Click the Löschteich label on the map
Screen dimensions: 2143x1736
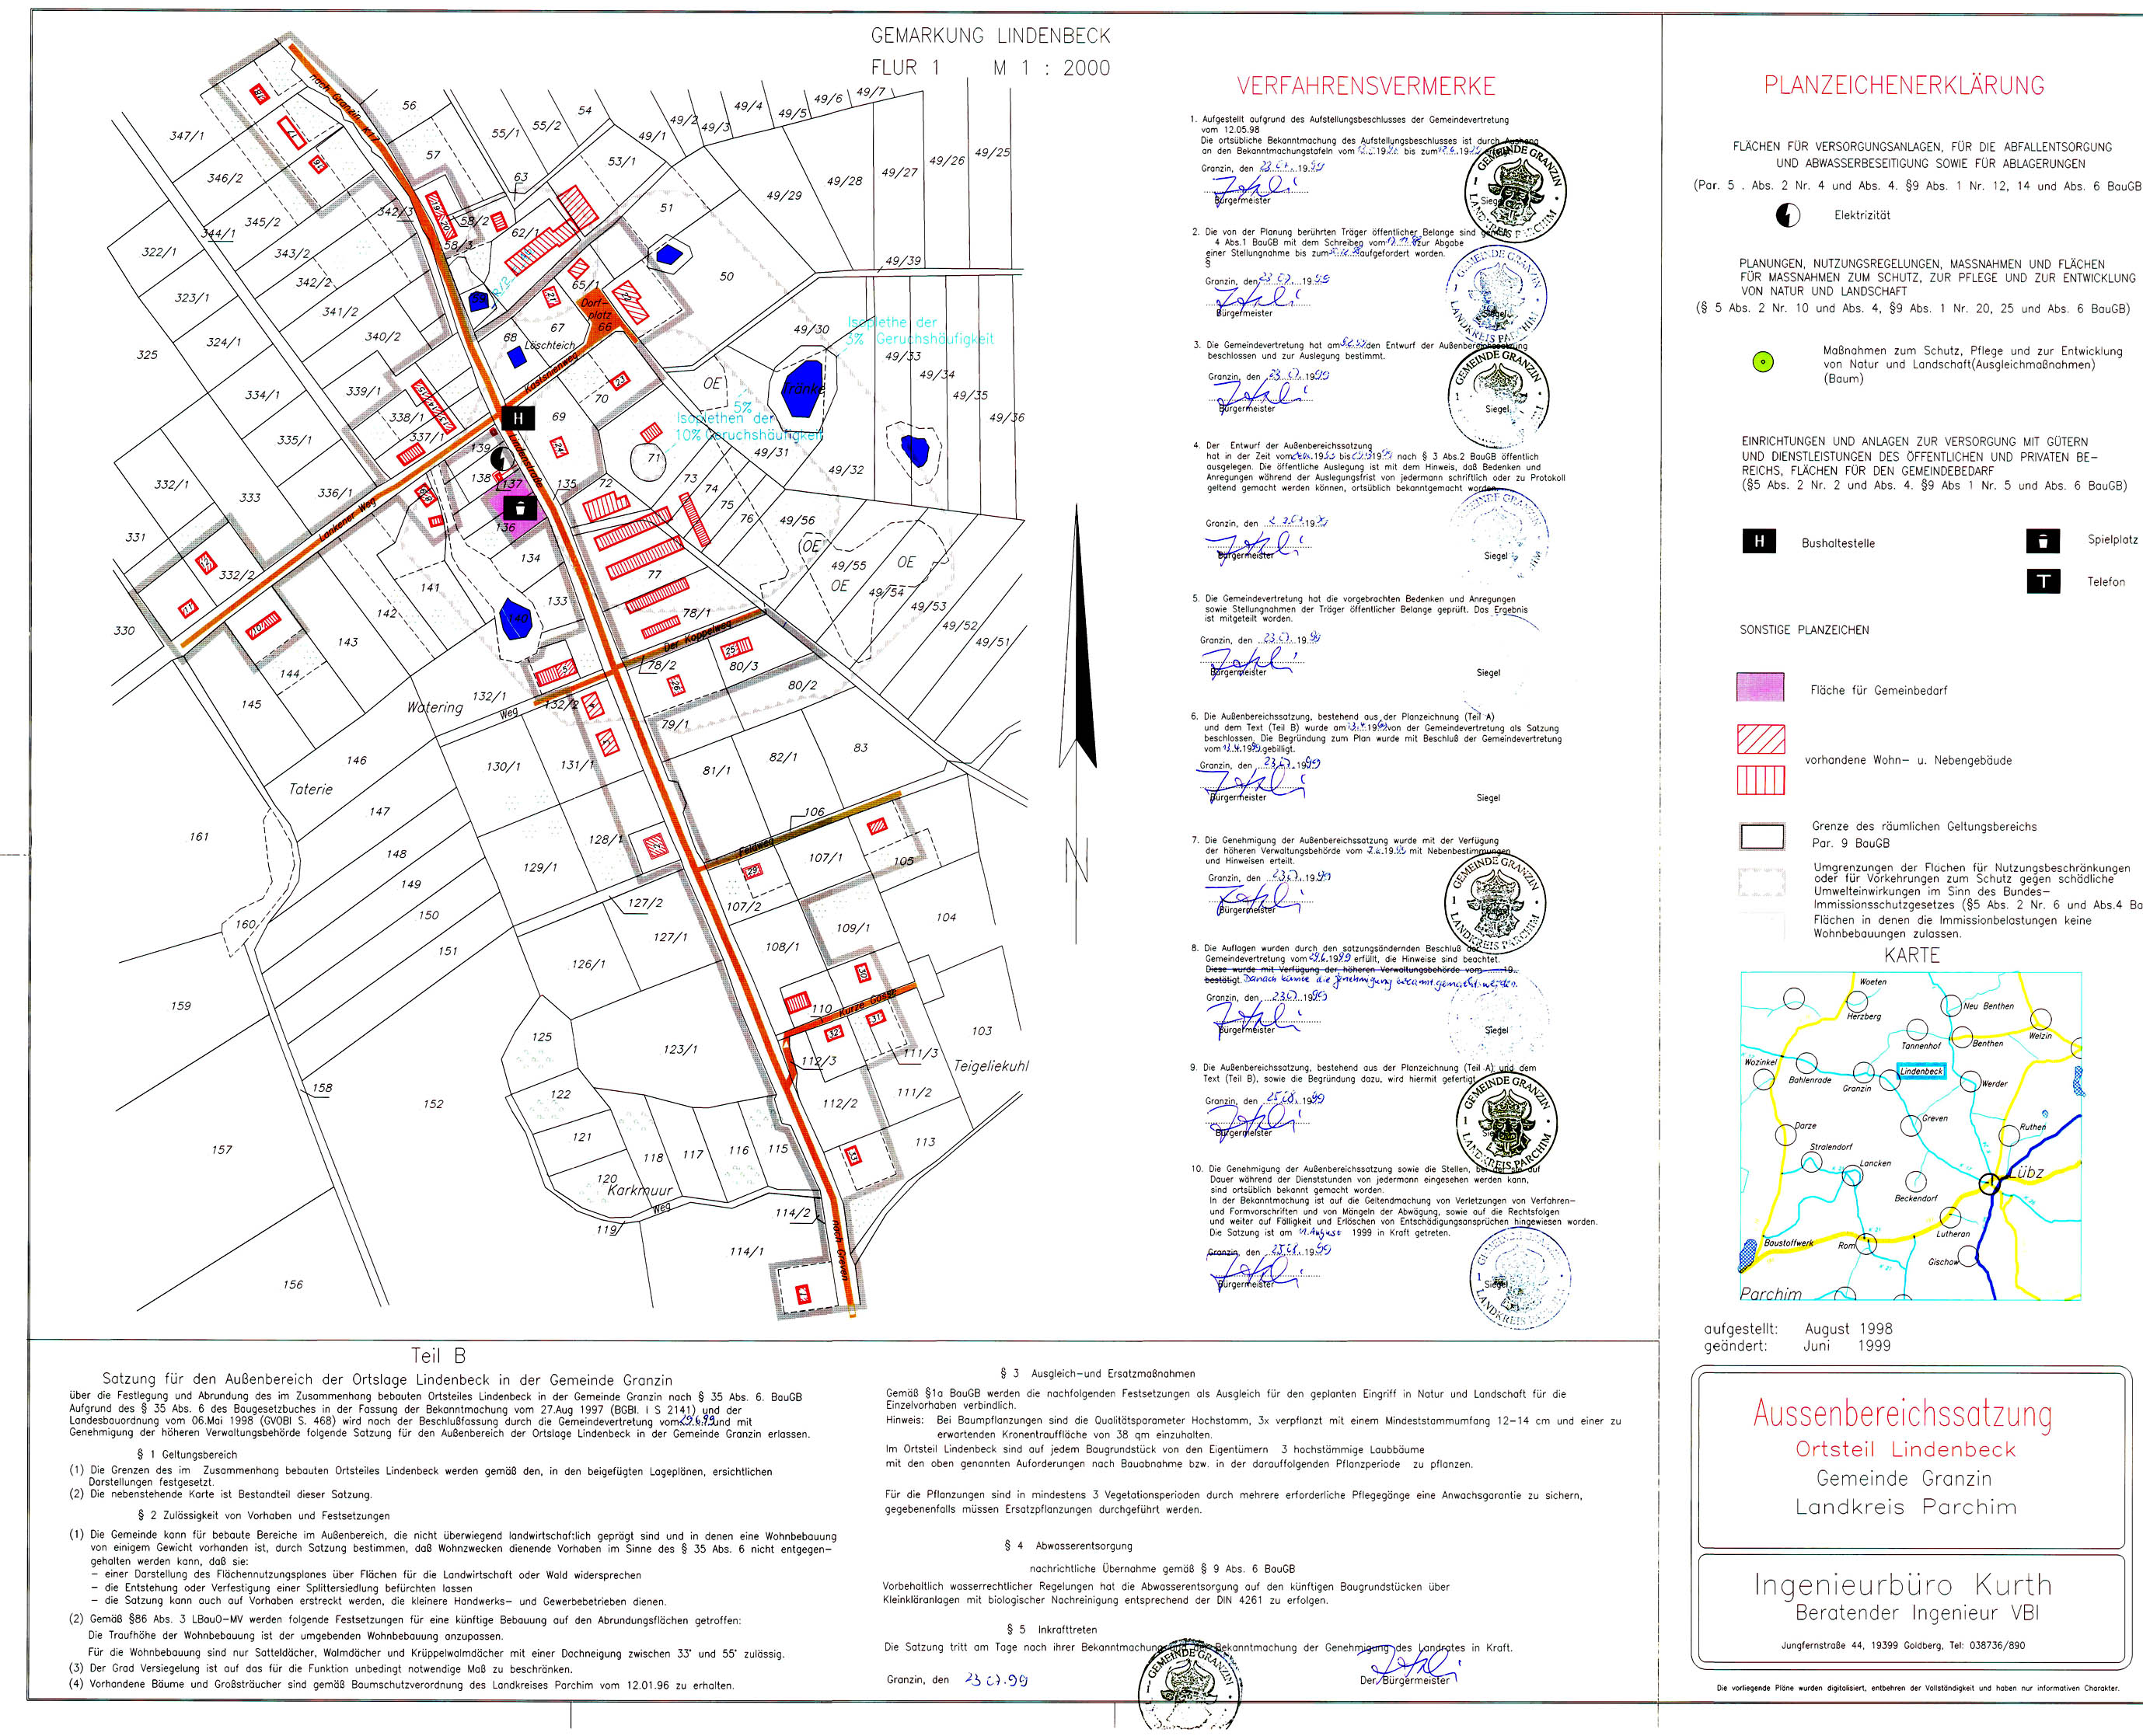pos(550,345)
